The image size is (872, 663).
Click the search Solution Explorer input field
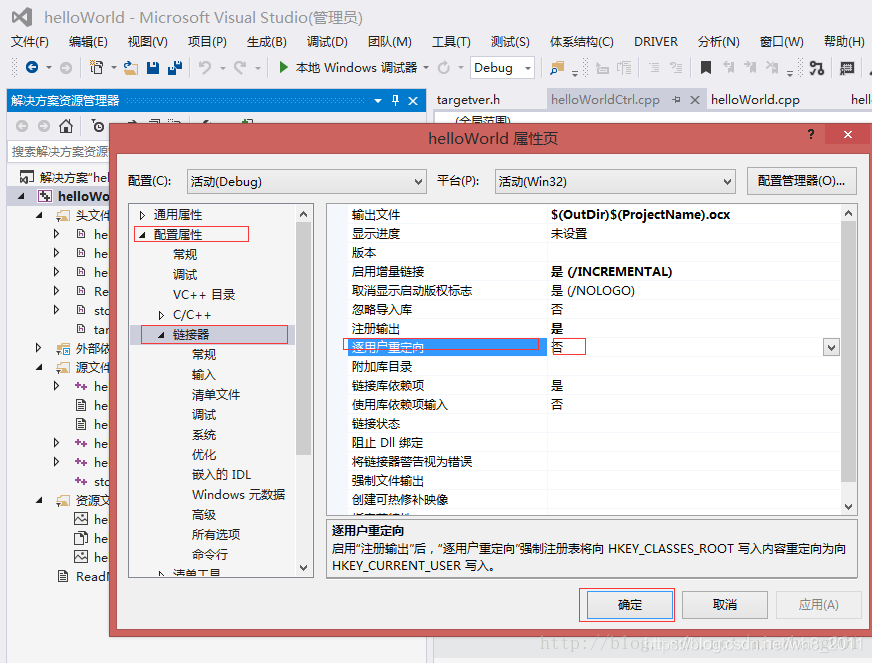tap(60, 151)
